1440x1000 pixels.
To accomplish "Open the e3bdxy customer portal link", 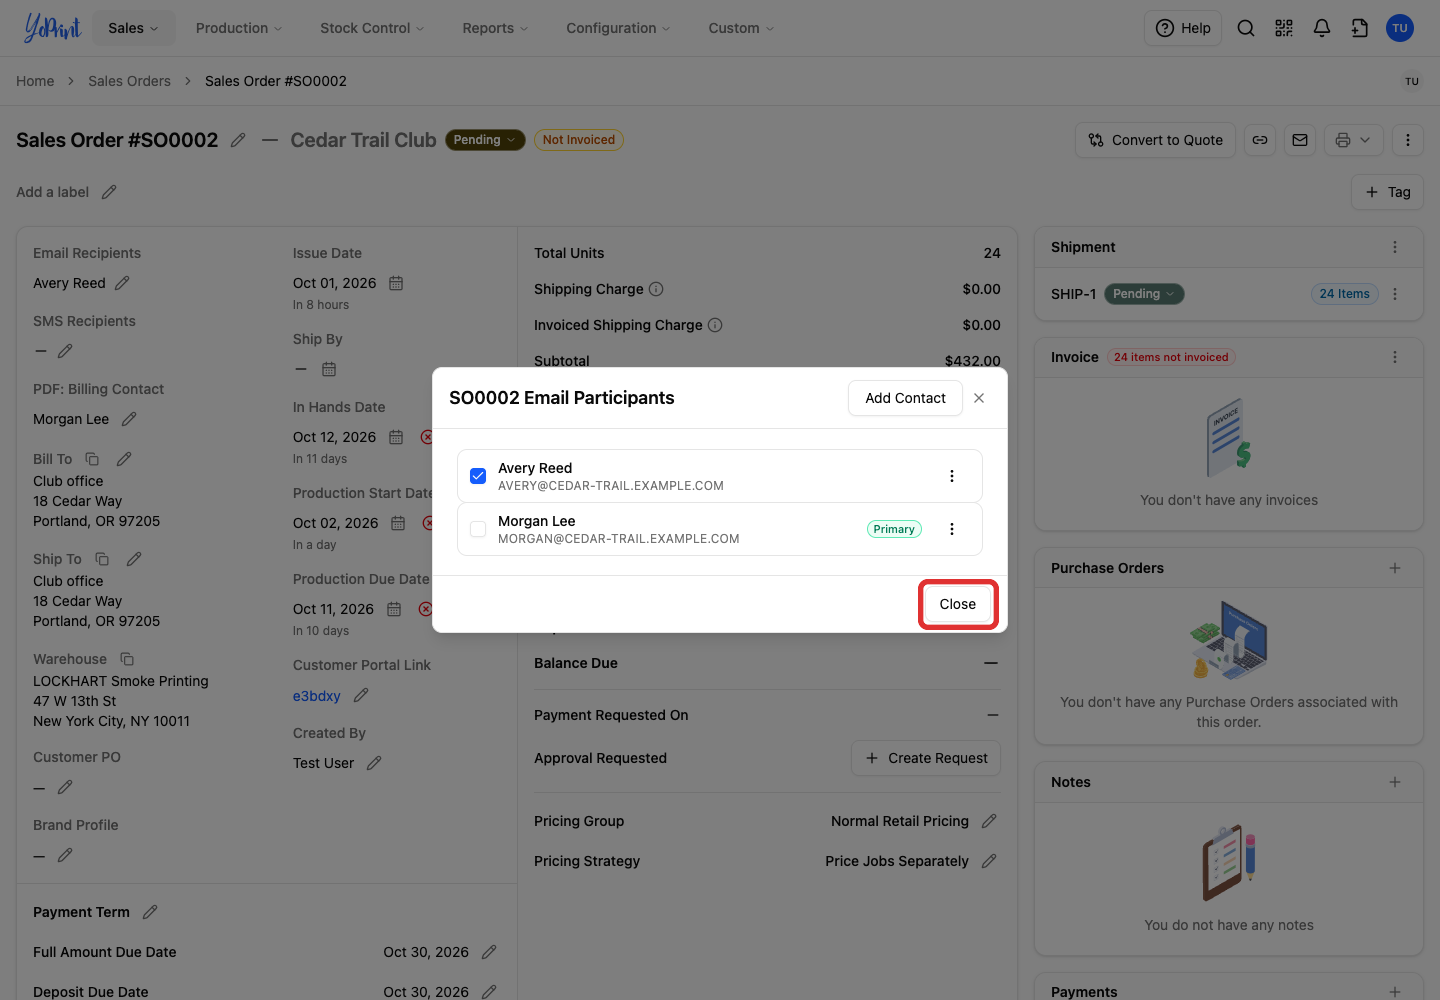I will pos(317,696).
